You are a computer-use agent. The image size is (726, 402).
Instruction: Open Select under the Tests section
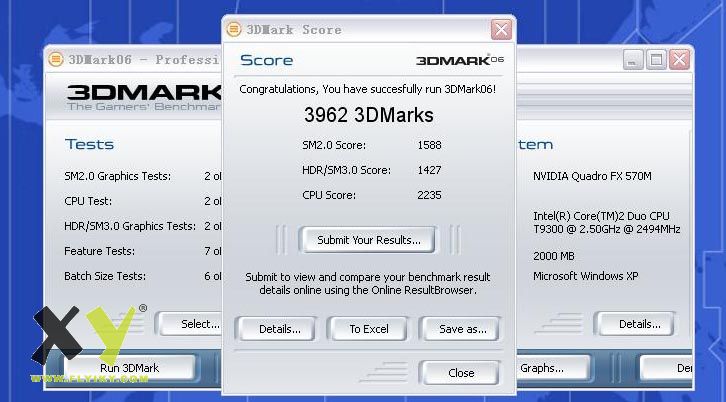coord(199,324)
